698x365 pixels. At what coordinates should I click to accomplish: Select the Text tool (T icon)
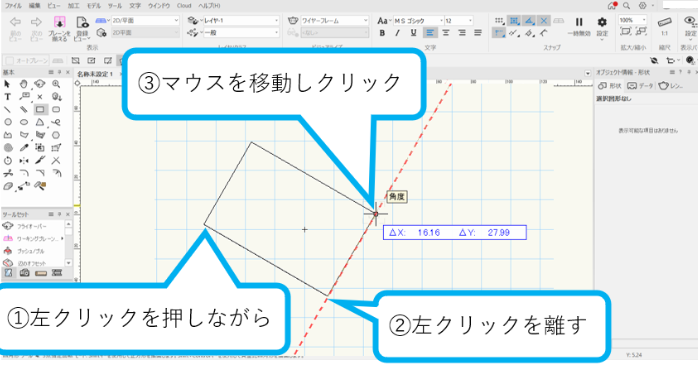point(8,97)
